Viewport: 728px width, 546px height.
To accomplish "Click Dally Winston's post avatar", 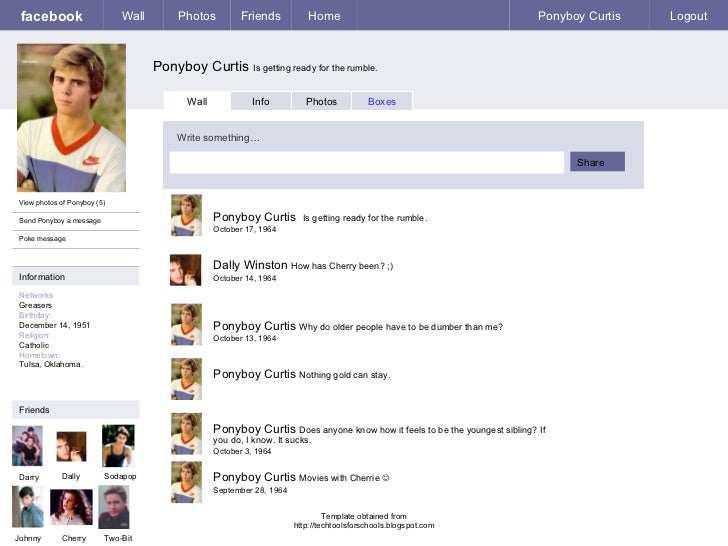I will click(x=186, y=270).
